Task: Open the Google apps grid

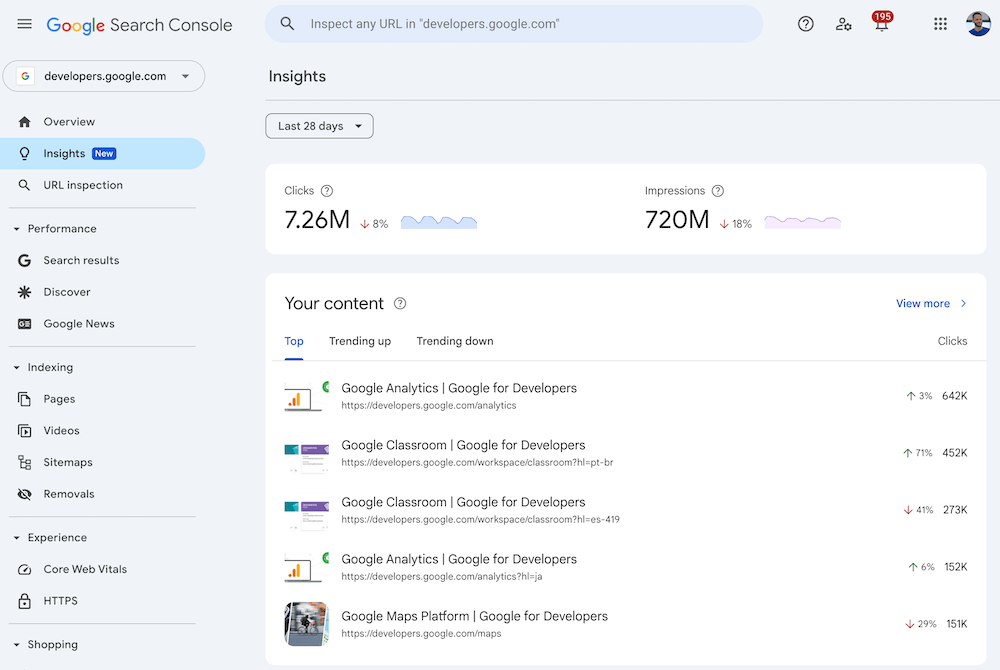Action: [x=940, y=24]
